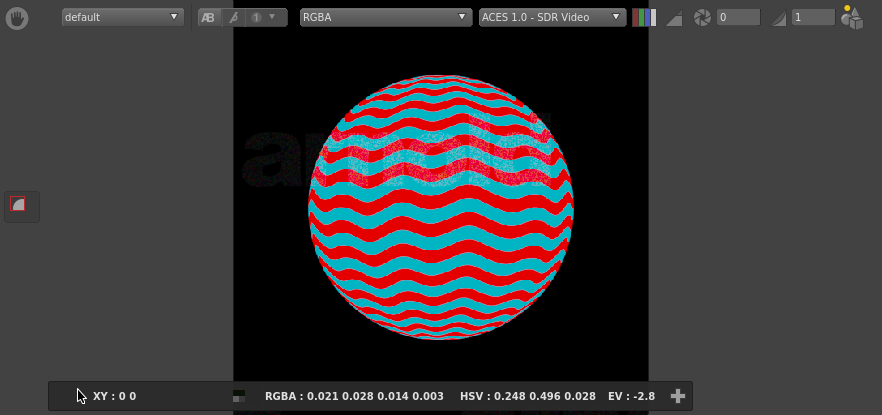Click the dark wedge icon beside color channels
This screenshot has height=415, width=882.
(674, 18)
